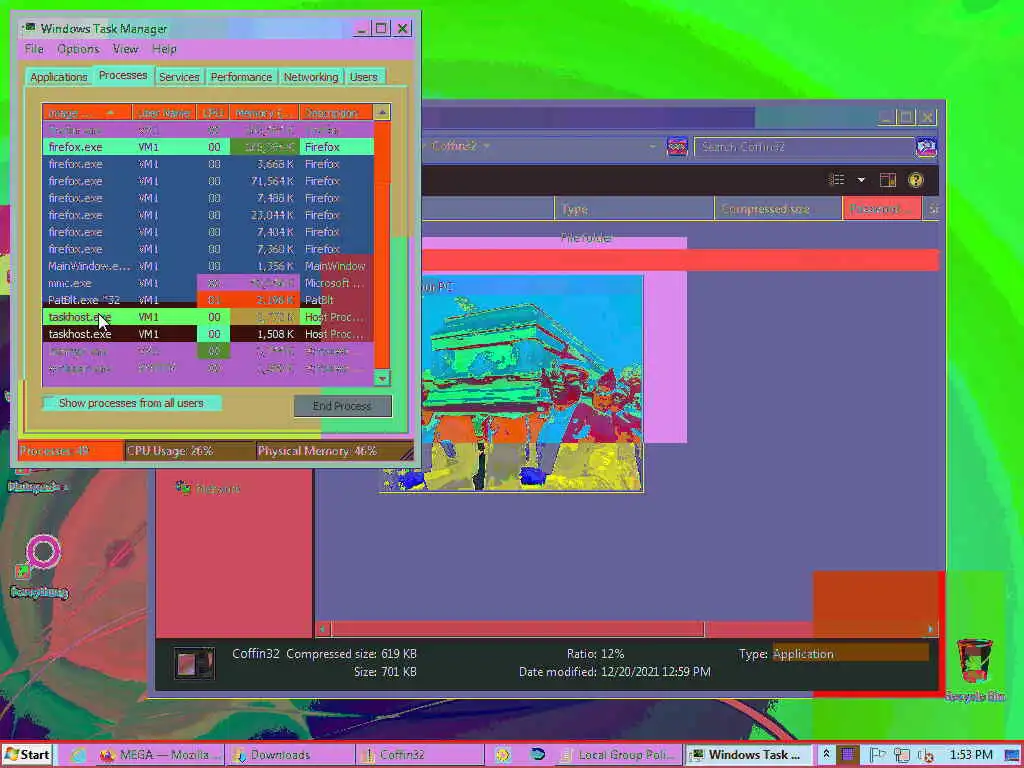
Task: Switch to the Applications tab
Action: [59, 77]
